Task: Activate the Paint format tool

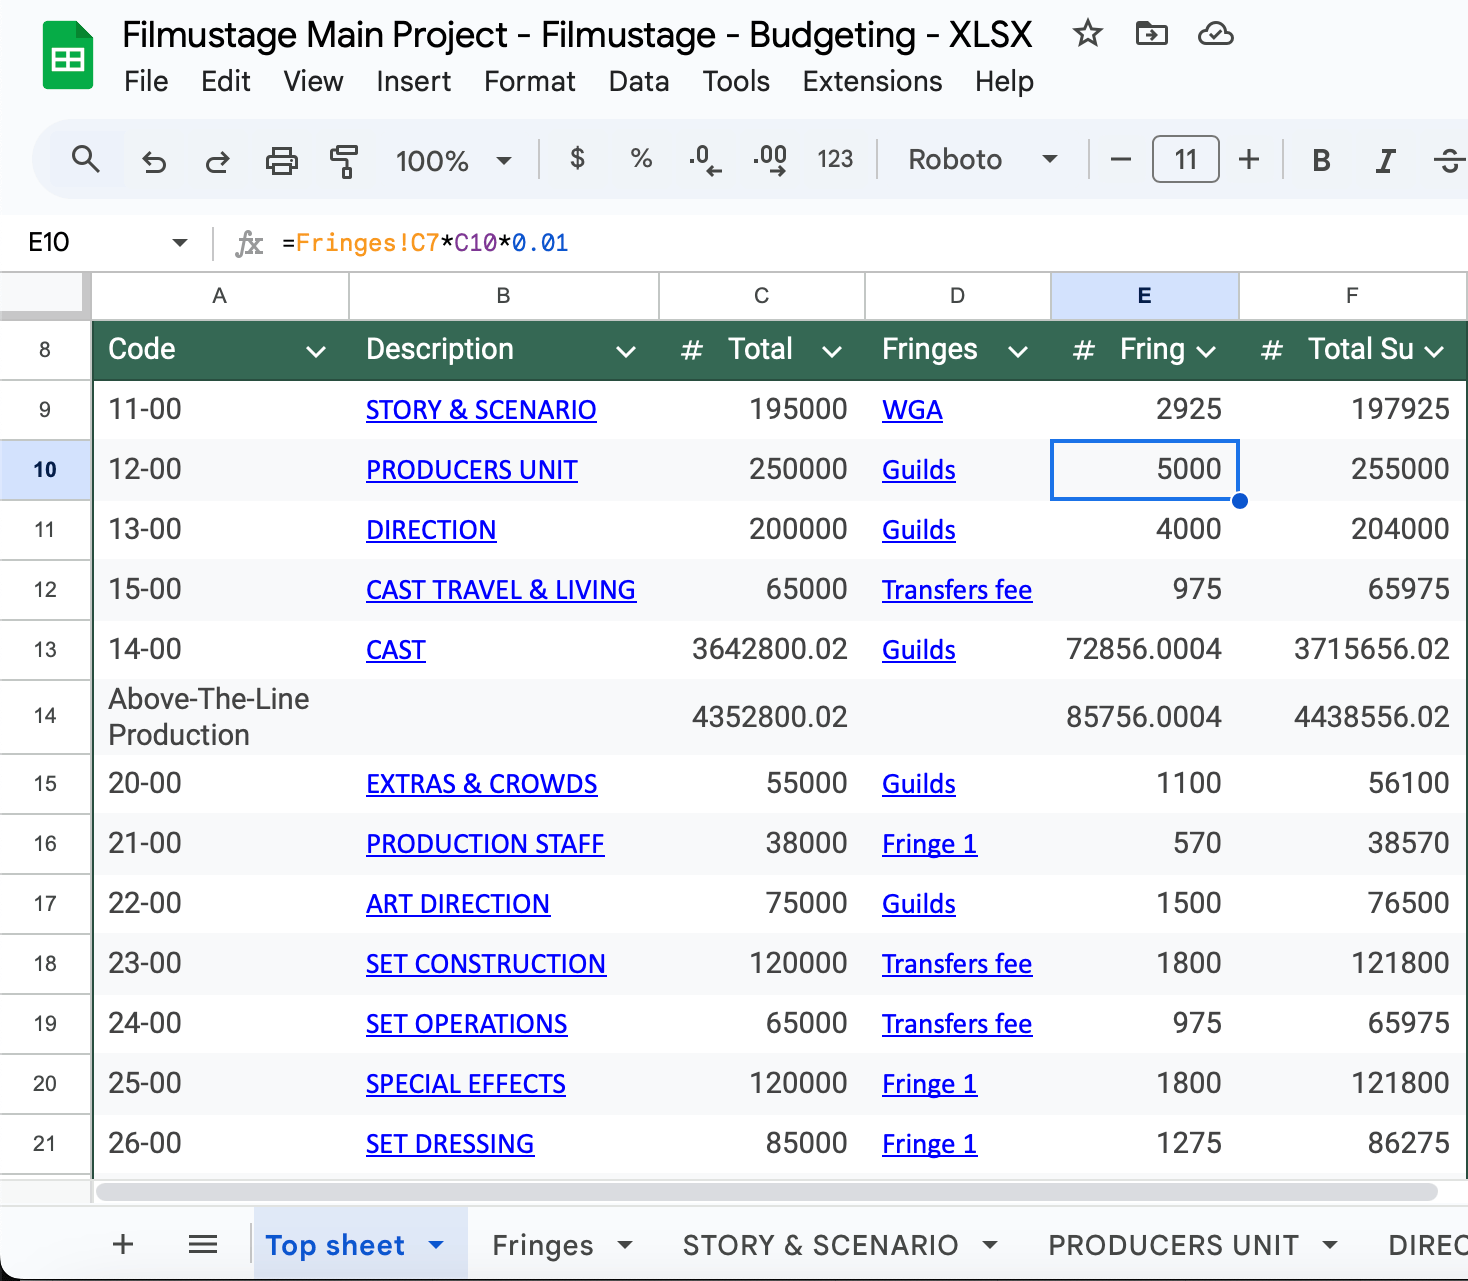Action: click(x=343, y=160)
